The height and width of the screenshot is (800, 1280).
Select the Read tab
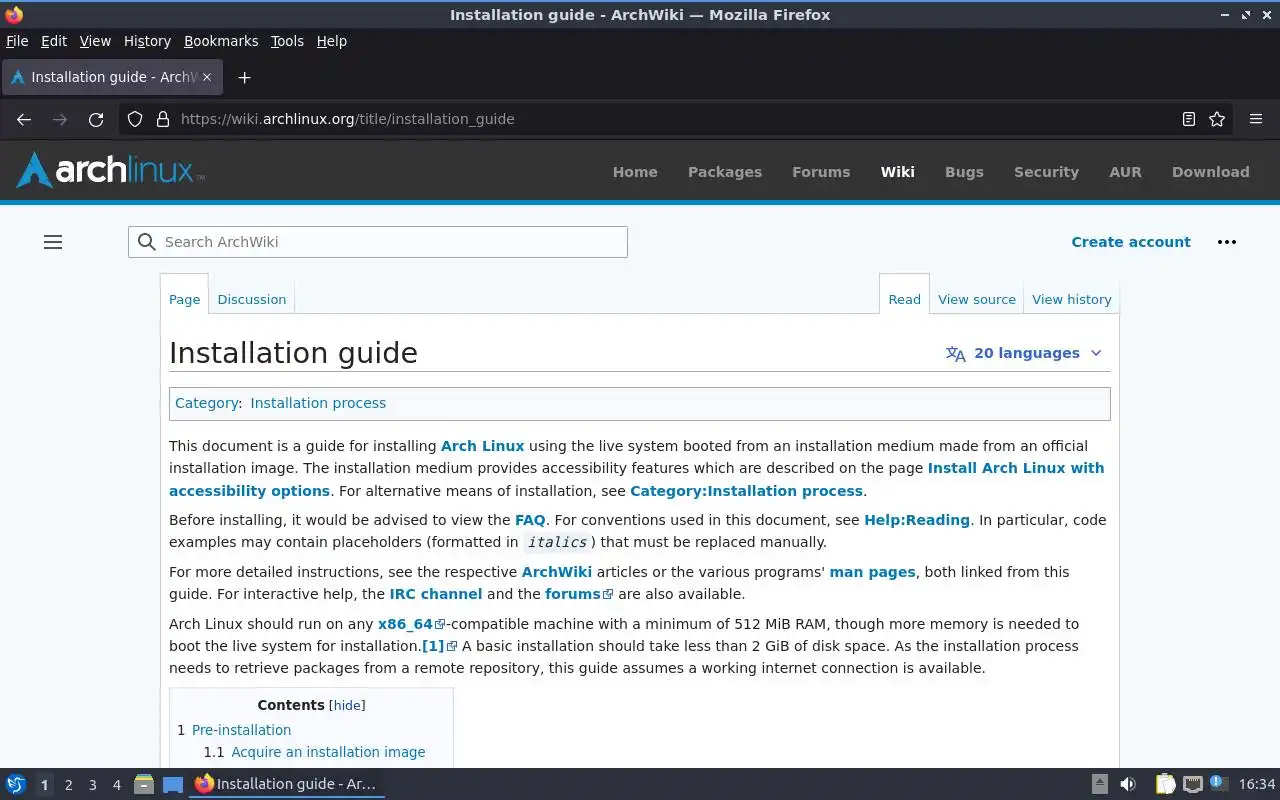(x=904, y=299)
